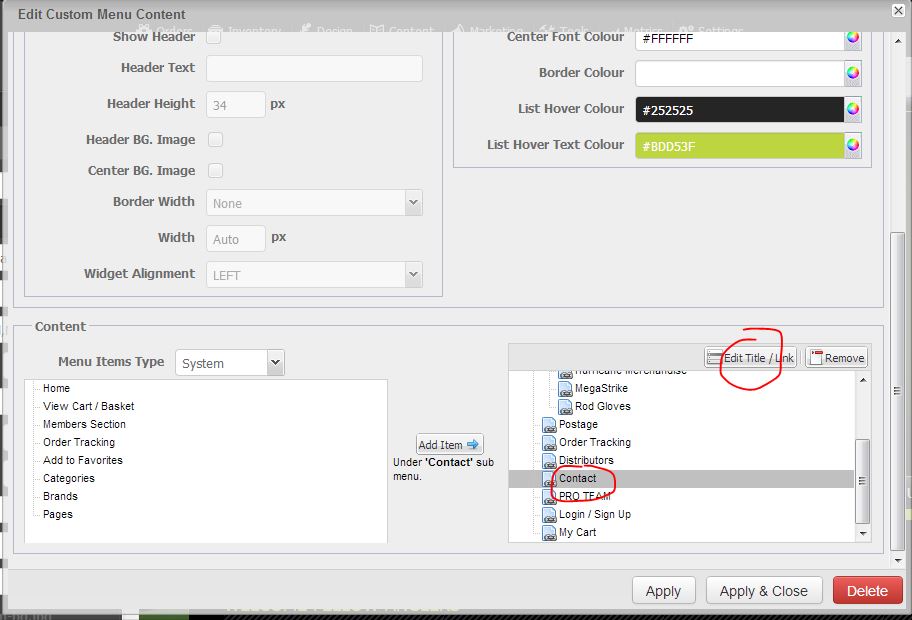Open color picker for Border Colour
Viewport: 912px width, 620px height.
(x=853, y=73)
